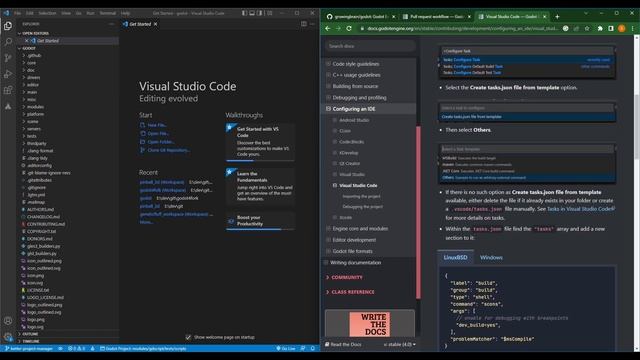Open the Accounts icon in VS Code activity bar
Viewport: 640px width, 360px height.
tap(8, 321)
